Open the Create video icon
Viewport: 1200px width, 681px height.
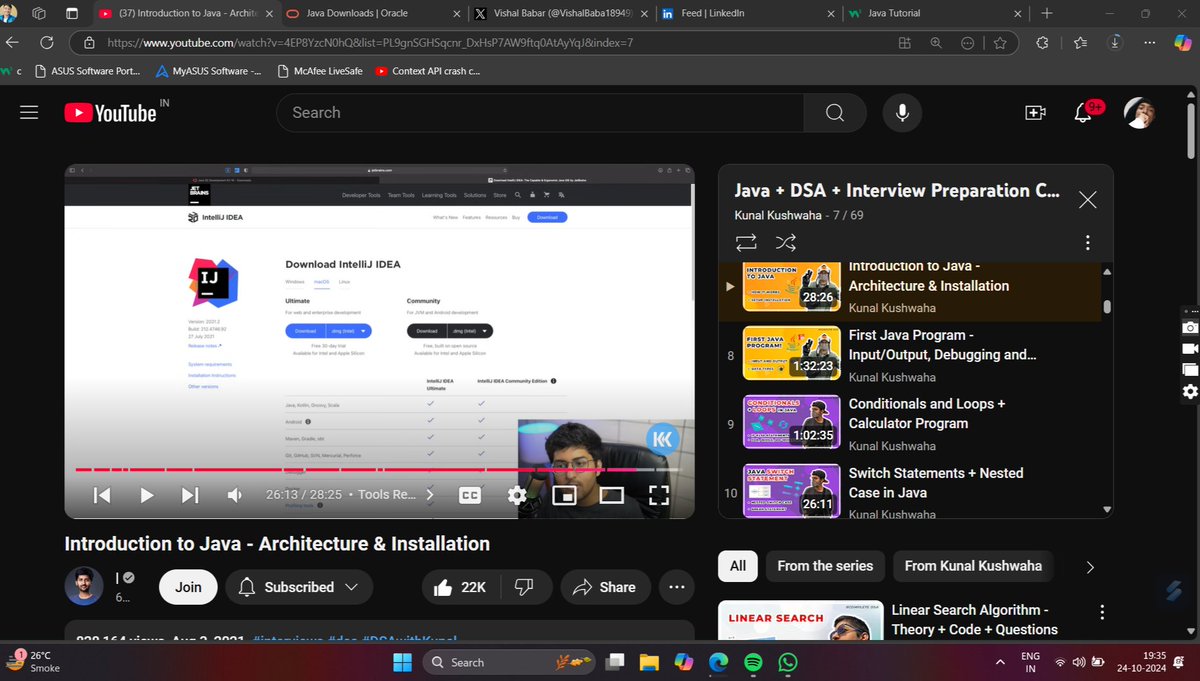1035,113
